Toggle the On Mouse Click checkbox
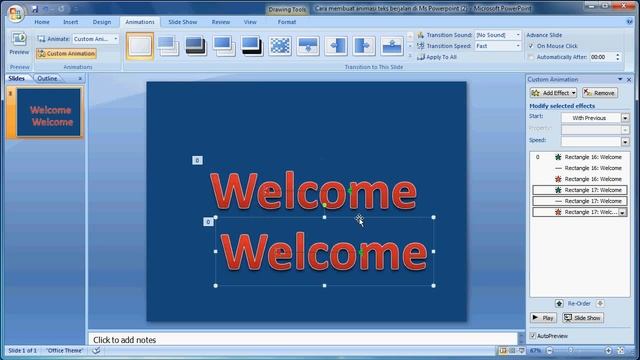 531,46
